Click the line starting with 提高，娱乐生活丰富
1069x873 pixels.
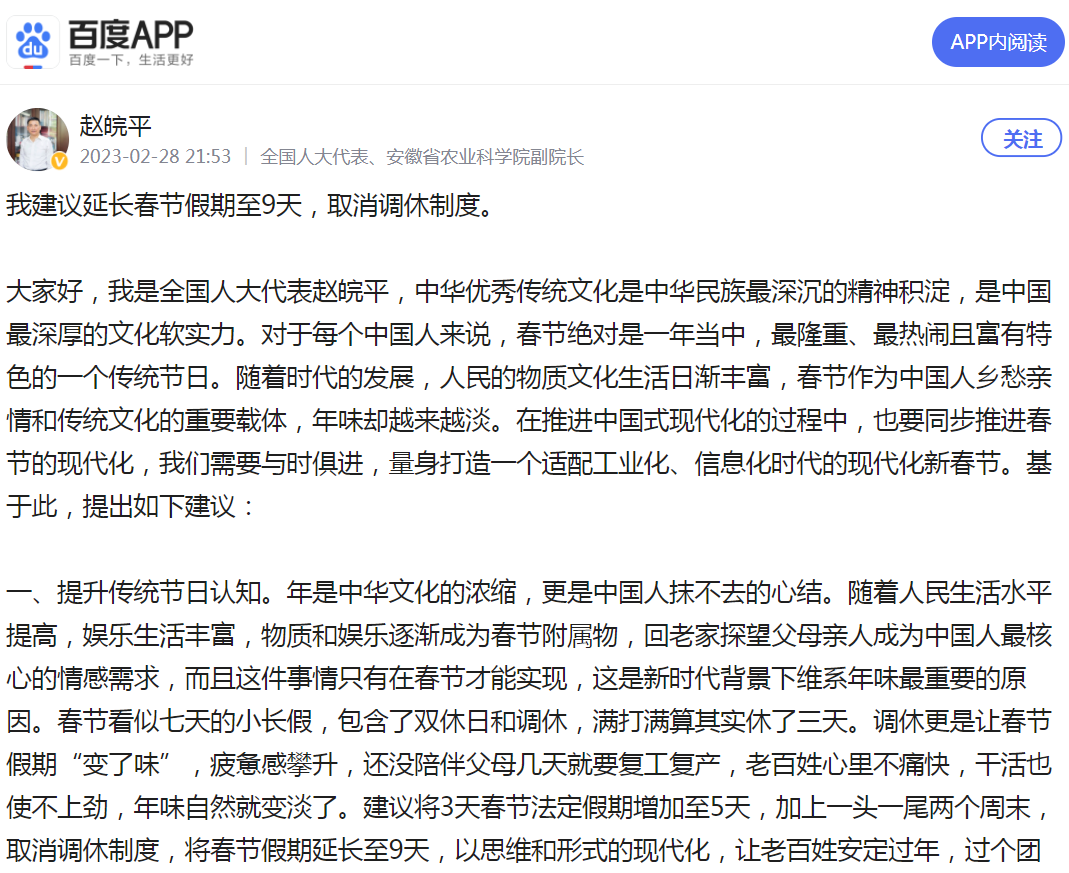pos(528,635)
